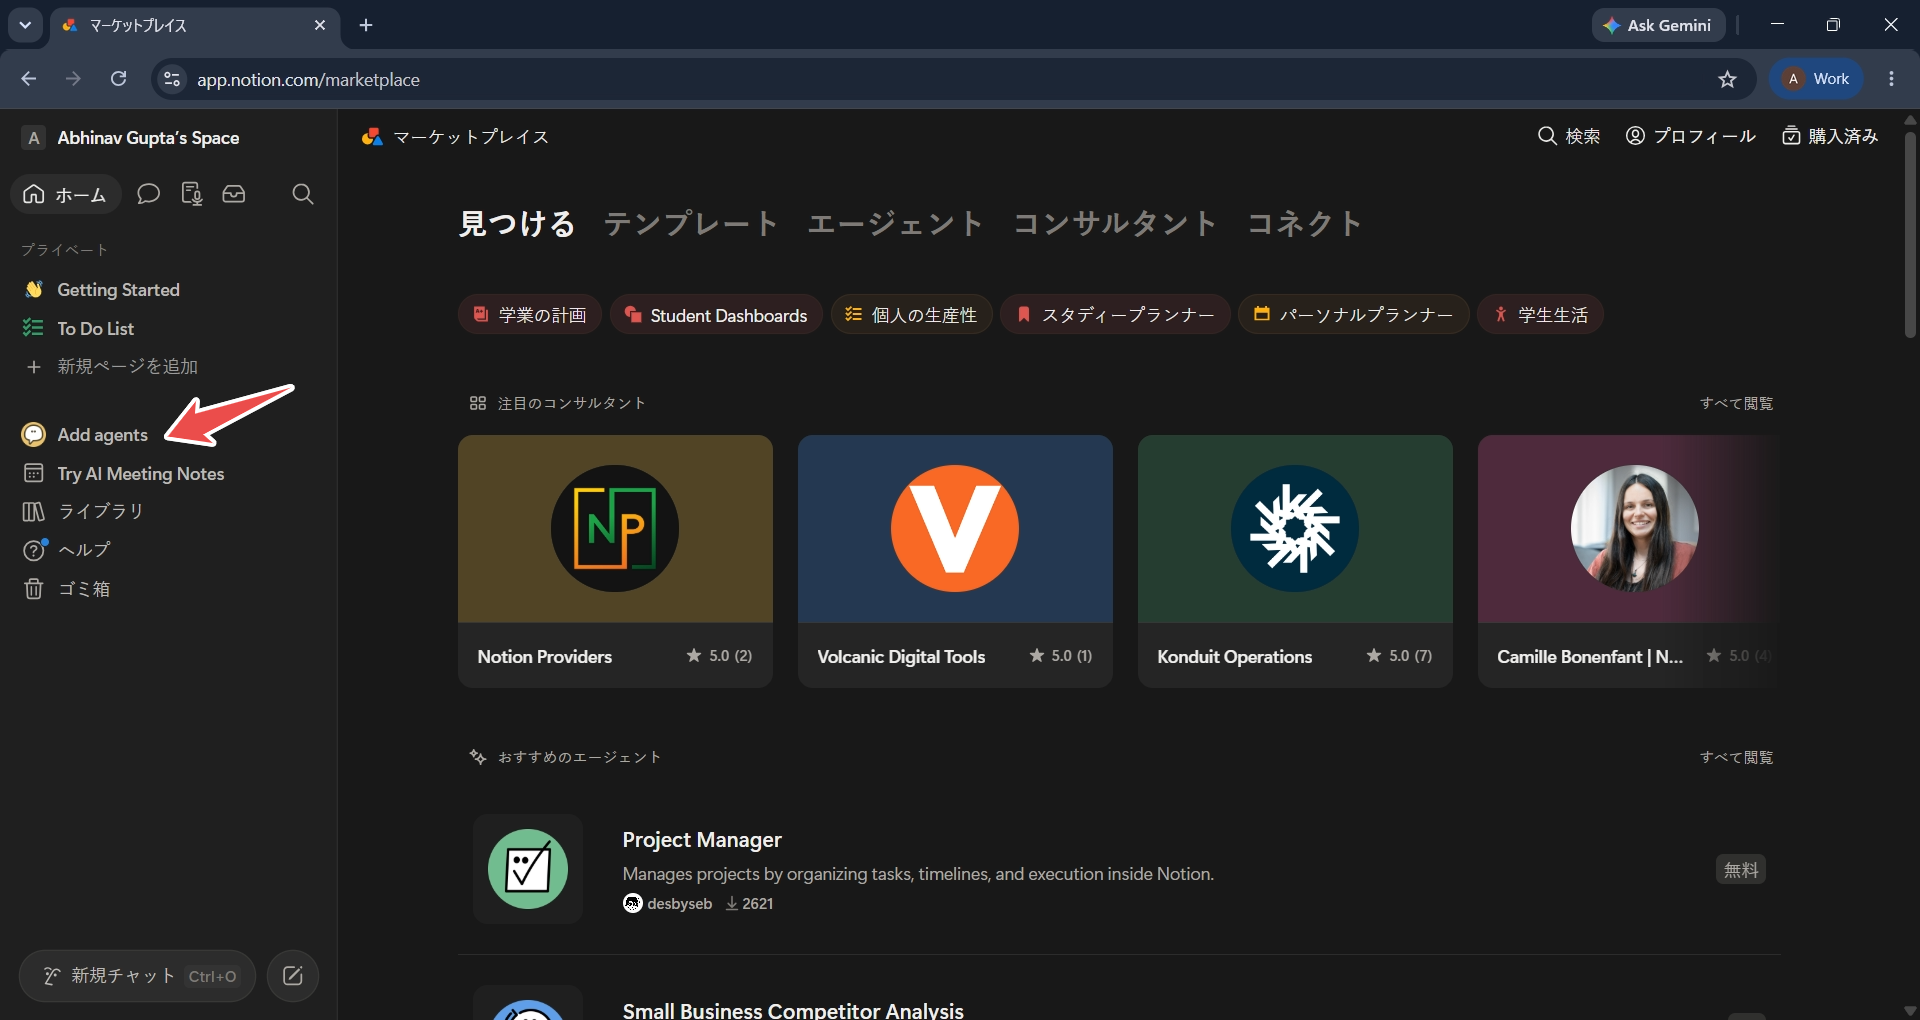Select the 学業の計画 category chip
The height and width of the screenshot is (1020, 1920).
click(x=530, y=315)
